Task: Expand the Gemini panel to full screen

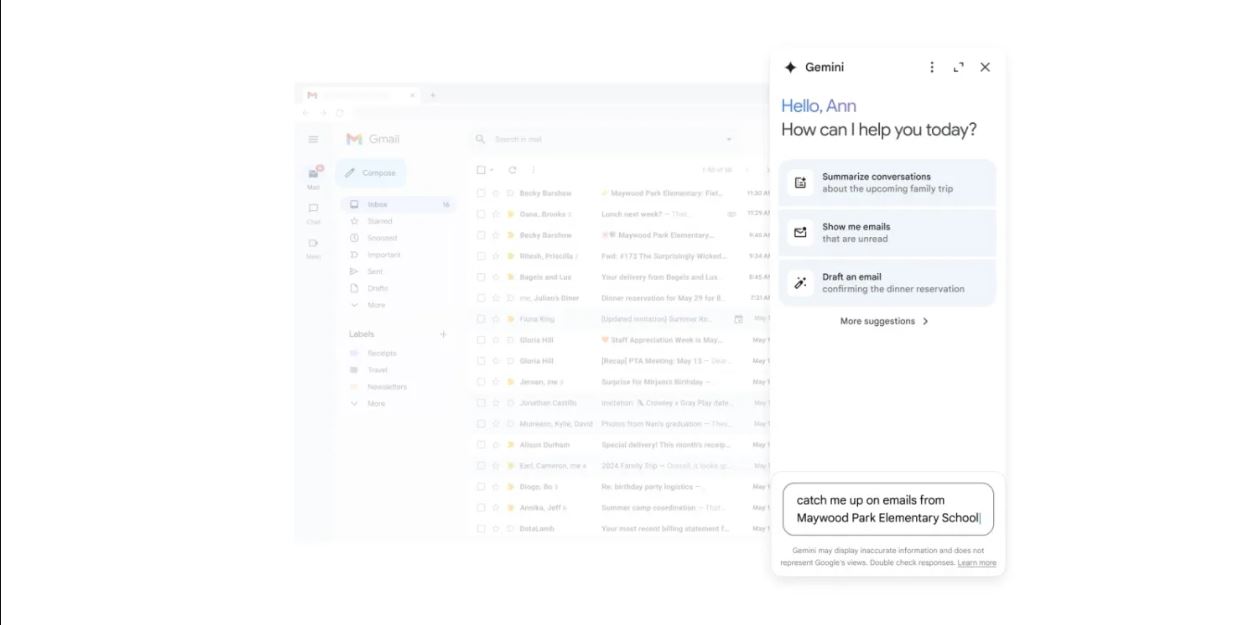Action: coord(958,67)
